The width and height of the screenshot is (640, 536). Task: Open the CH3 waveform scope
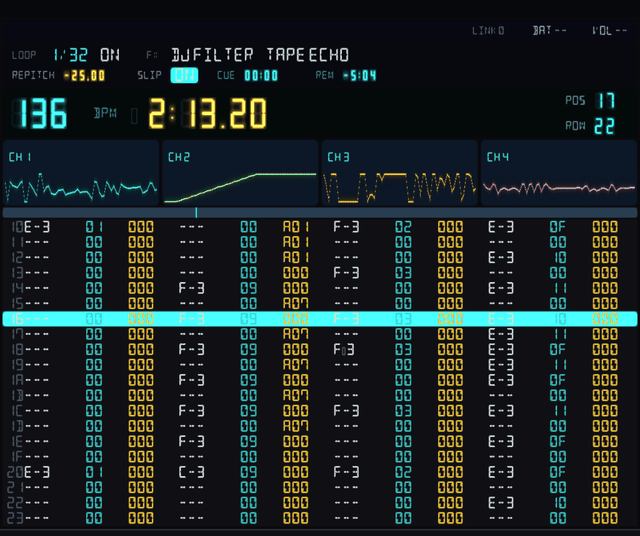point(399,173)
